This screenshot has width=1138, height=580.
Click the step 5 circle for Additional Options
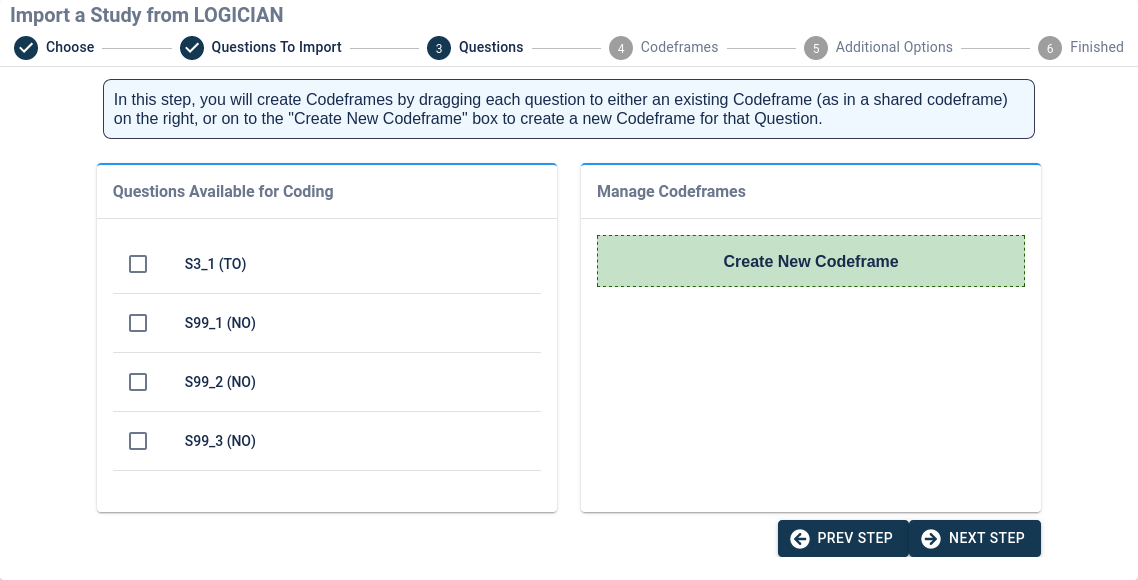816,47
